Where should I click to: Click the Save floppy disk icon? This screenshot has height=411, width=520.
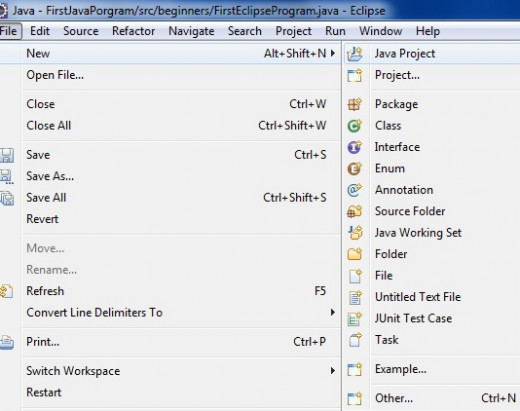coord(7,155)
